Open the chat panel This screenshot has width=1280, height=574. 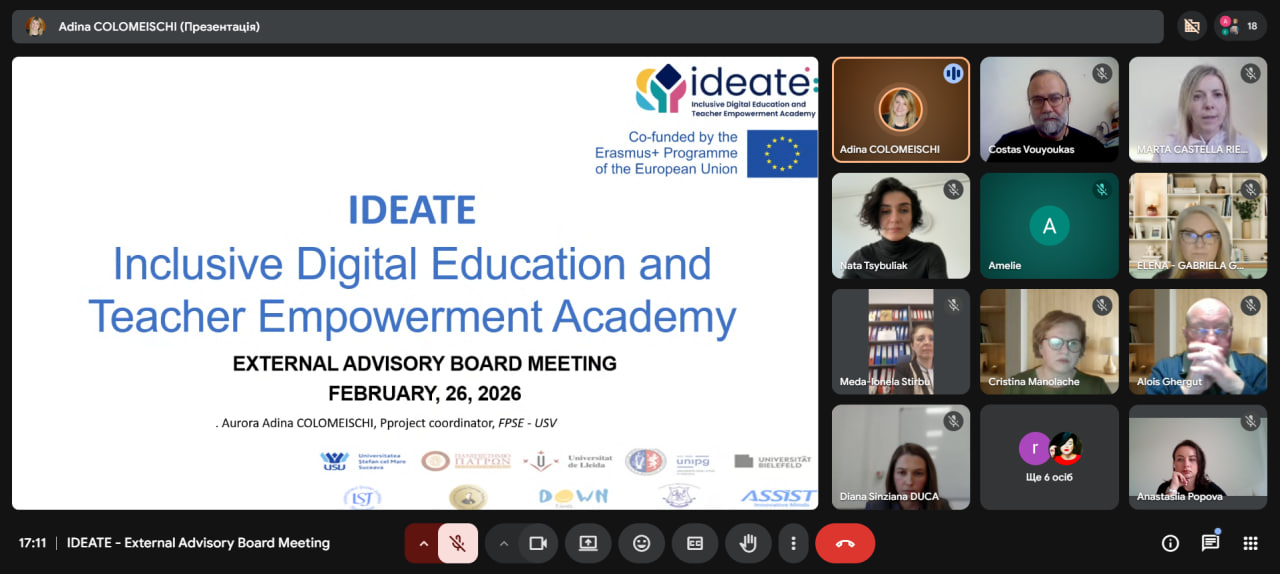click(1210, 543)
